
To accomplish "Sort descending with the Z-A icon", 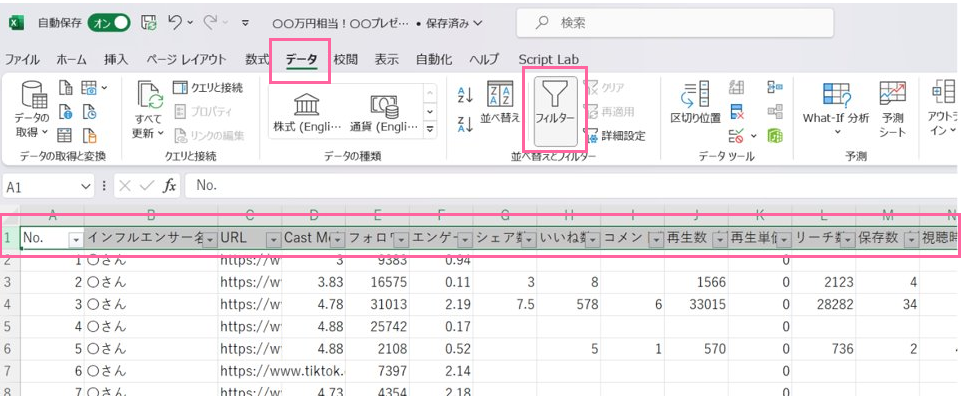I will (x=466, y=124).
